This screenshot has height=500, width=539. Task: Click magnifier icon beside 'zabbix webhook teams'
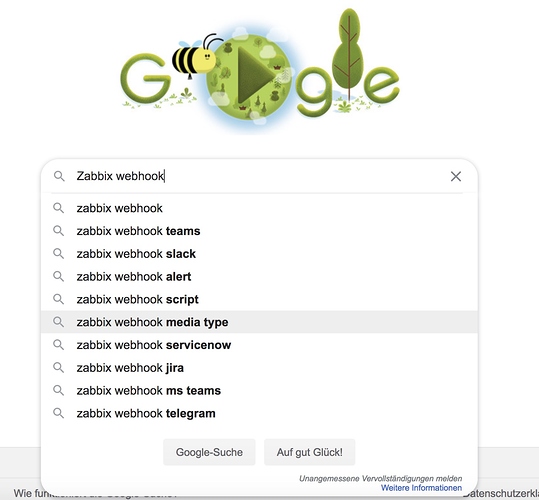[x=58, y=231]
